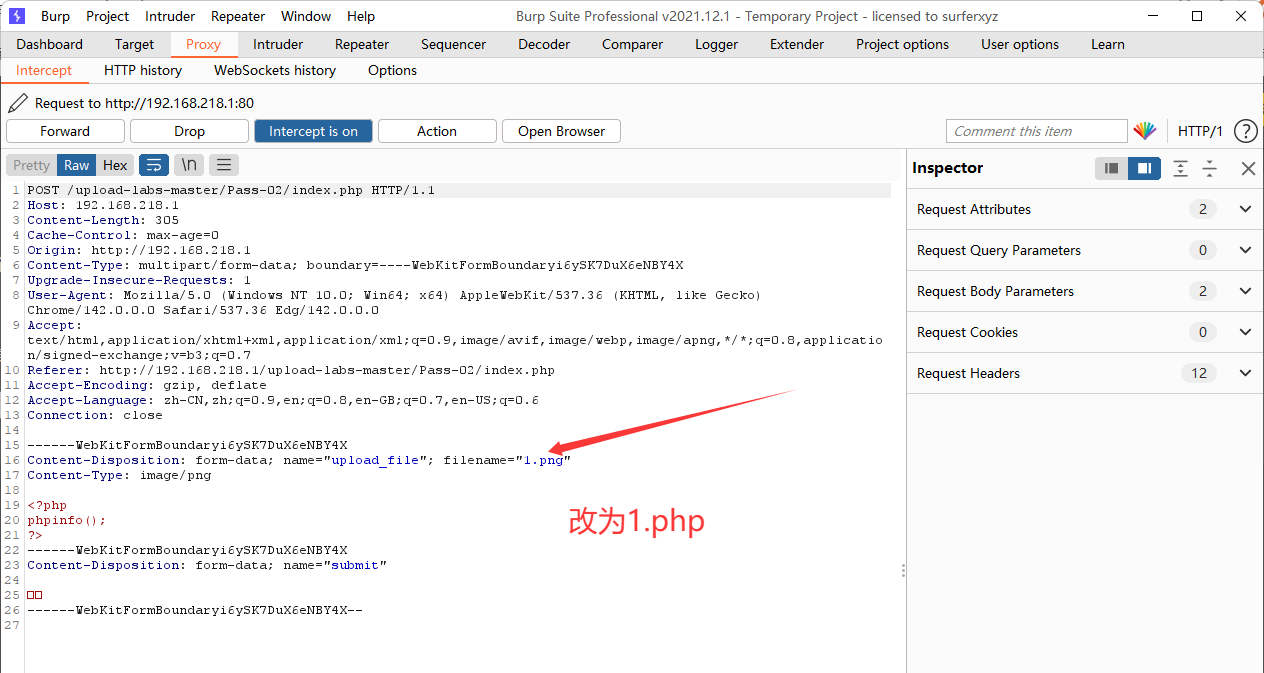Viewport: 1264px width, 673px height.
Task: Open the Project menu
Action: coord(107,16)
